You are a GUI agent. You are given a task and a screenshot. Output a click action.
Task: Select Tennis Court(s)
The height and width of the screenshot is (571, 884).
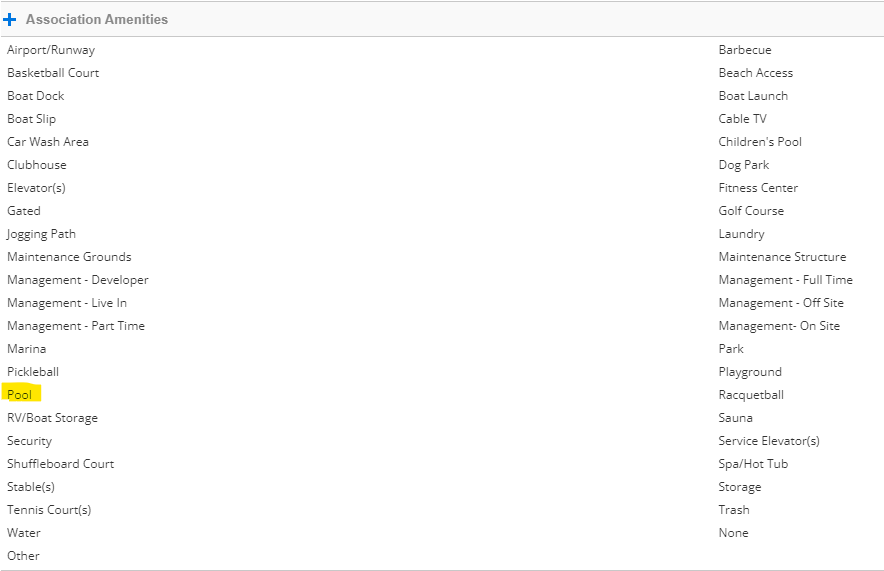pos(49,510)
